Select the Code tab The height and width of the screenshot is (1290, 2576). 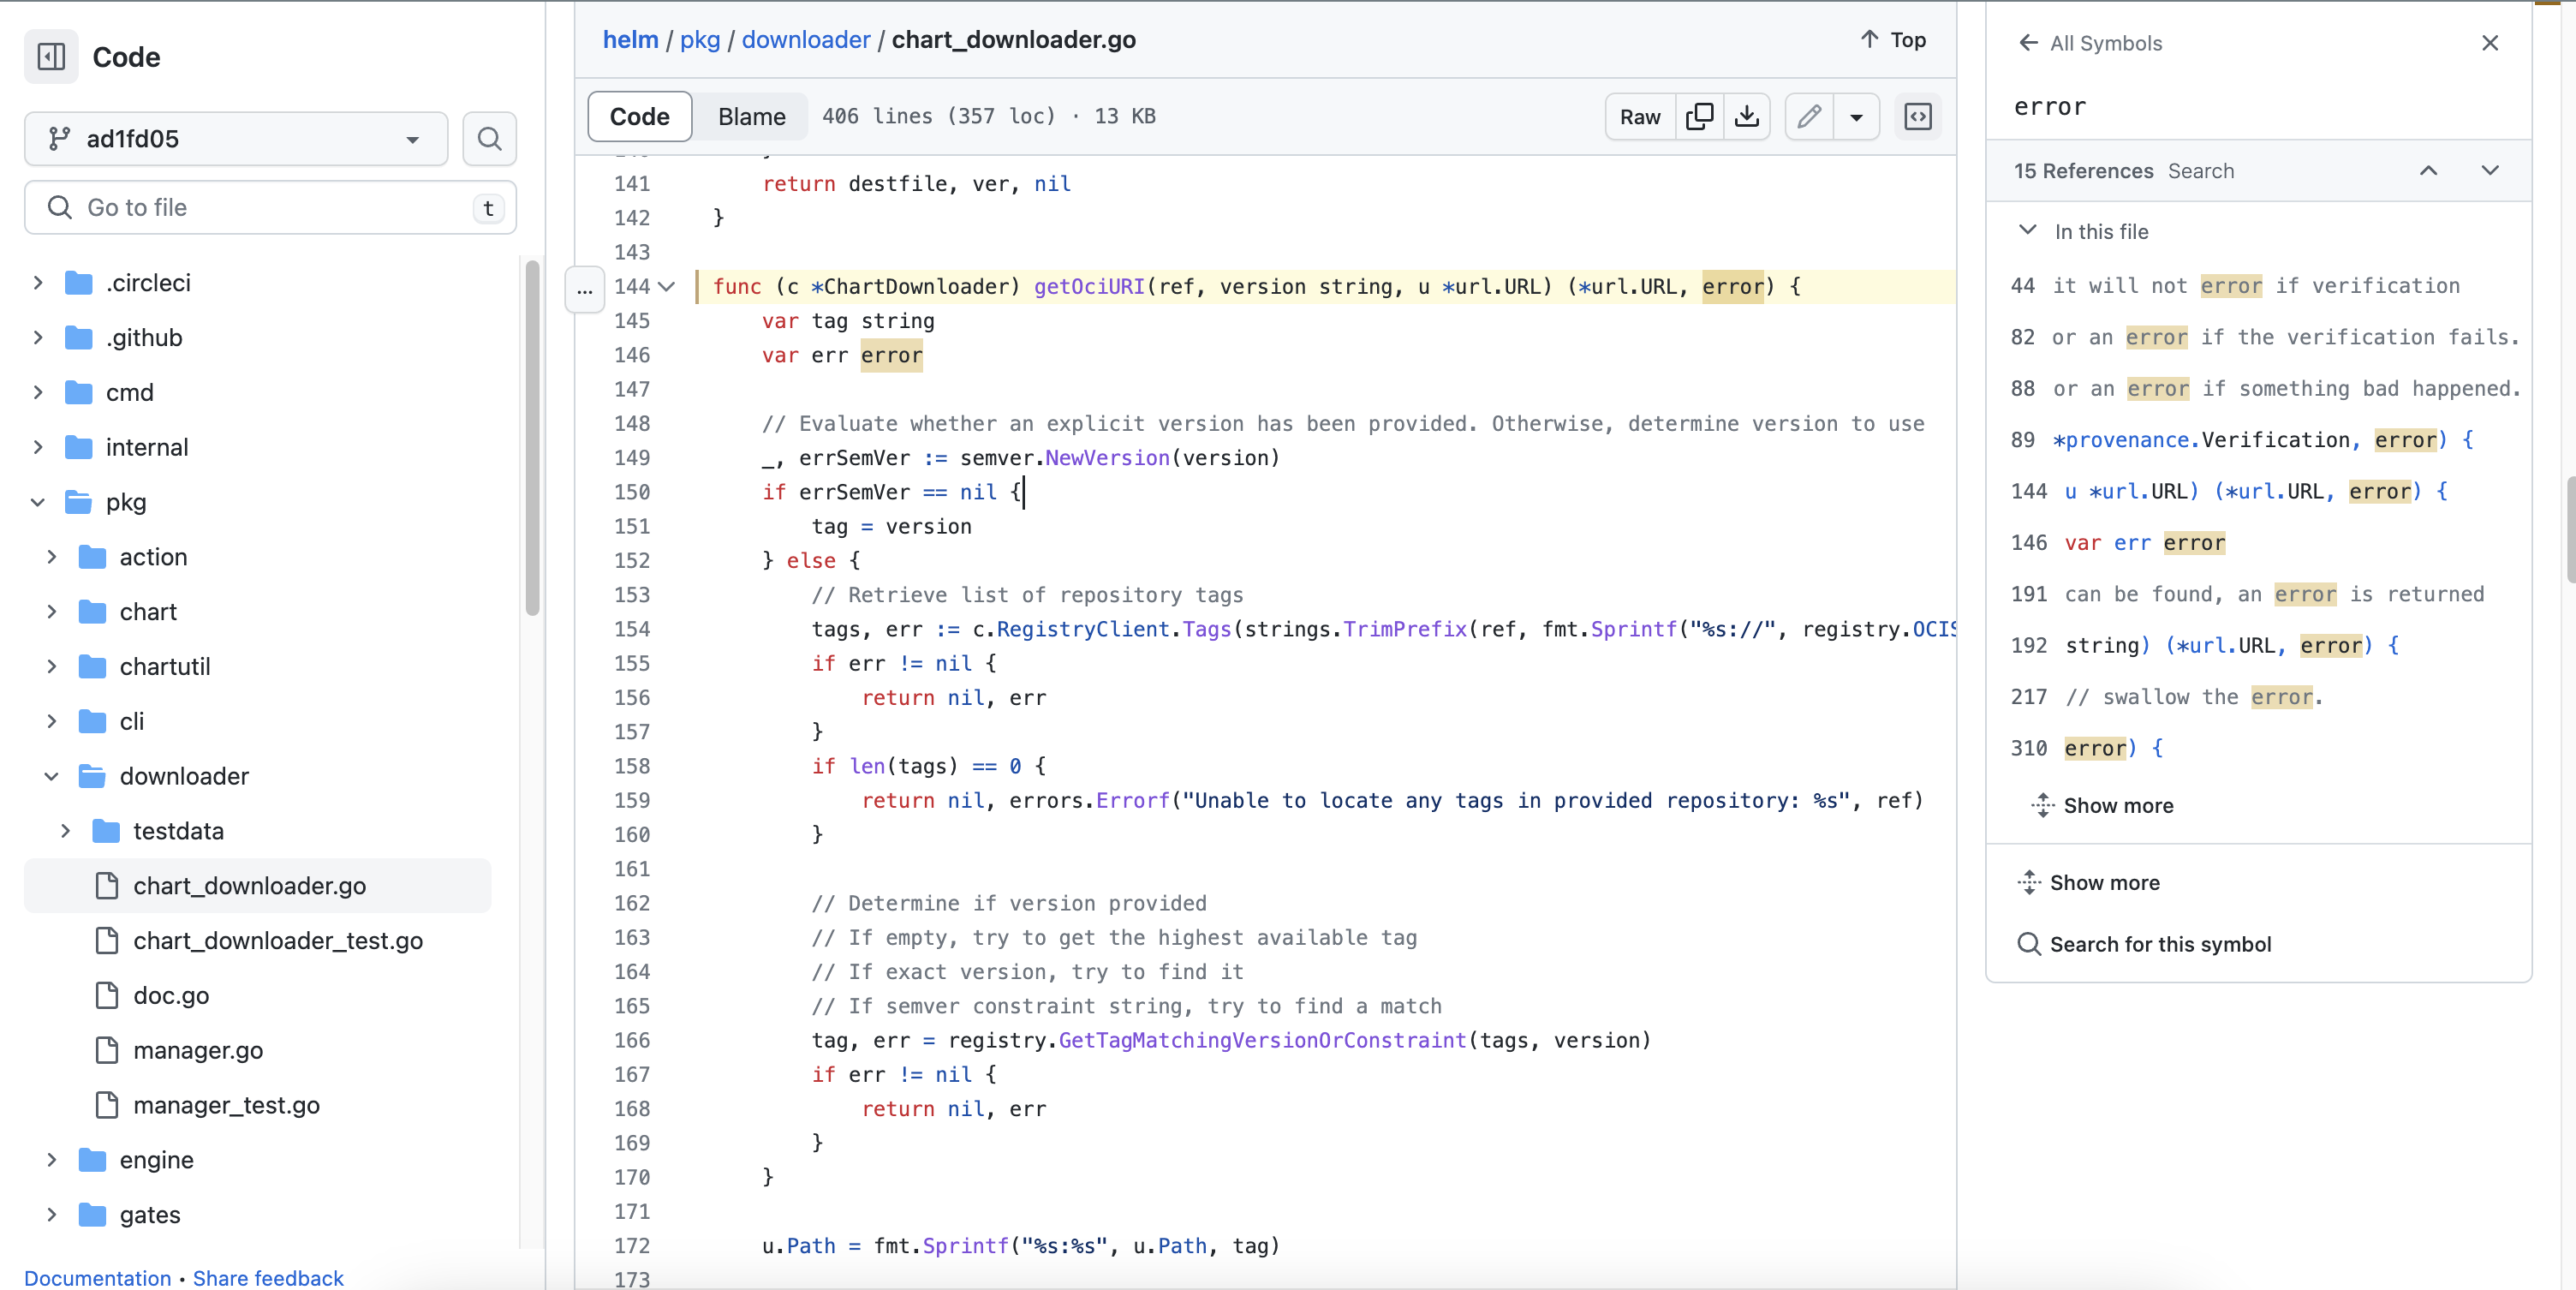tap(639, 116)
